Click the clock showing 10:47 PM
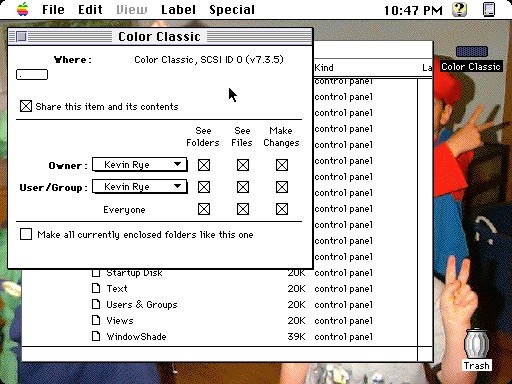 [x=413, y=10]
